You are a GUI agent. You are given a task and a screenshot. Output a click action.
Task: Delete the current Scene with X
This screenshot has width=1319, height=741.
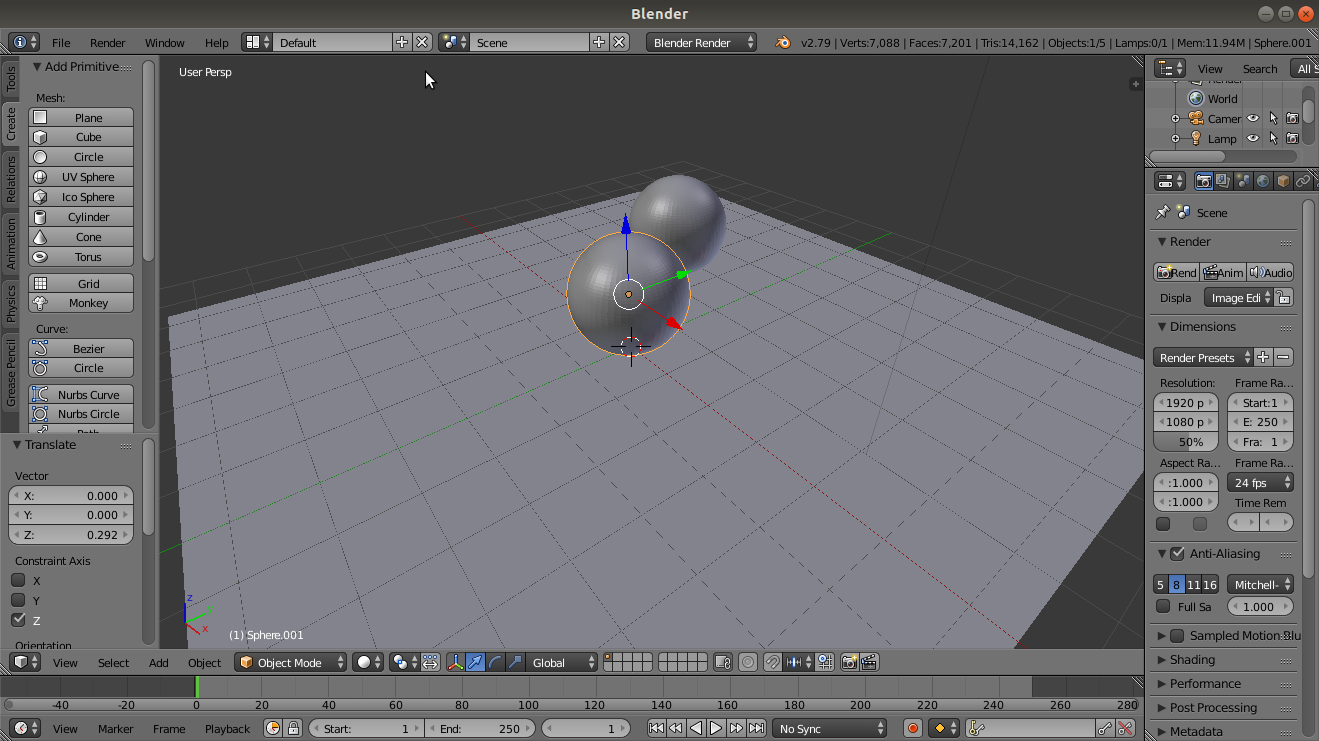pos(619,42)
